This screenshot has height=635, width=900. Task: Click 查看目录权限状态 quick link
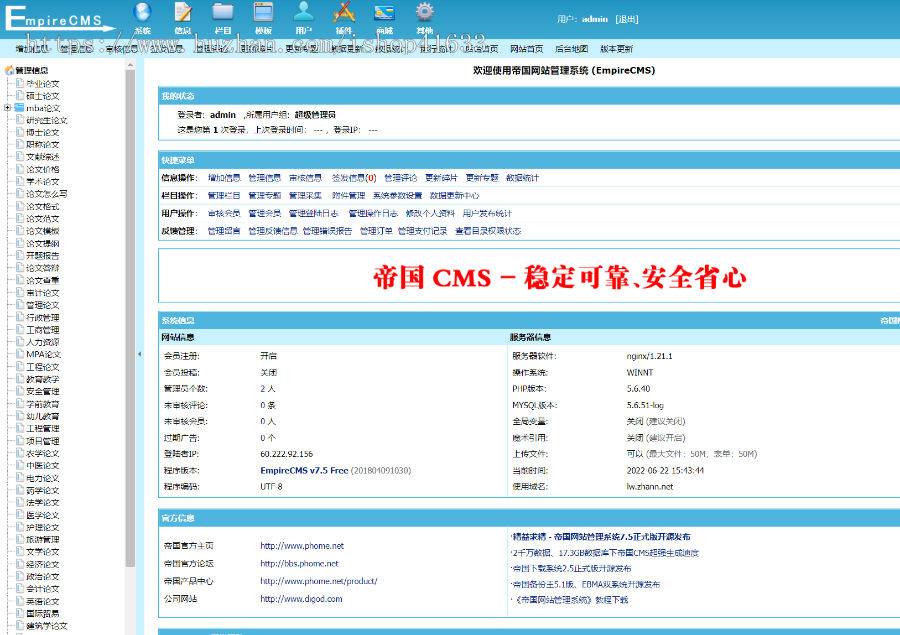pos(488,231)
